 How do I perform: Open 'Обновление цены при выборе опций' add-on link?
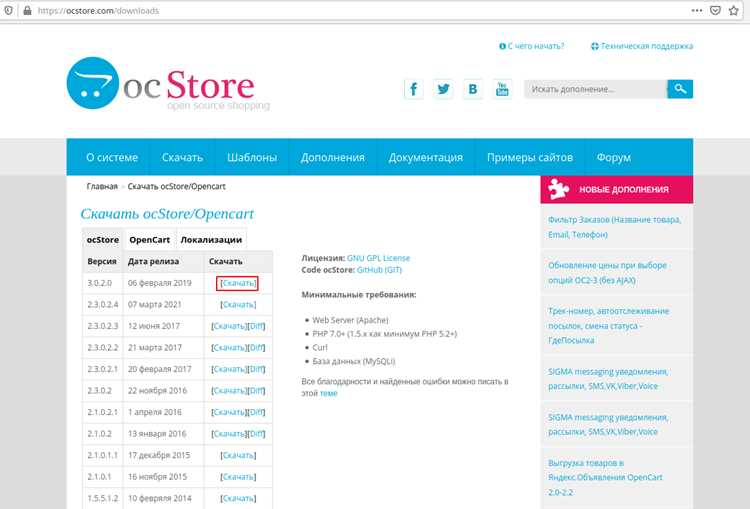click(607, 273)
